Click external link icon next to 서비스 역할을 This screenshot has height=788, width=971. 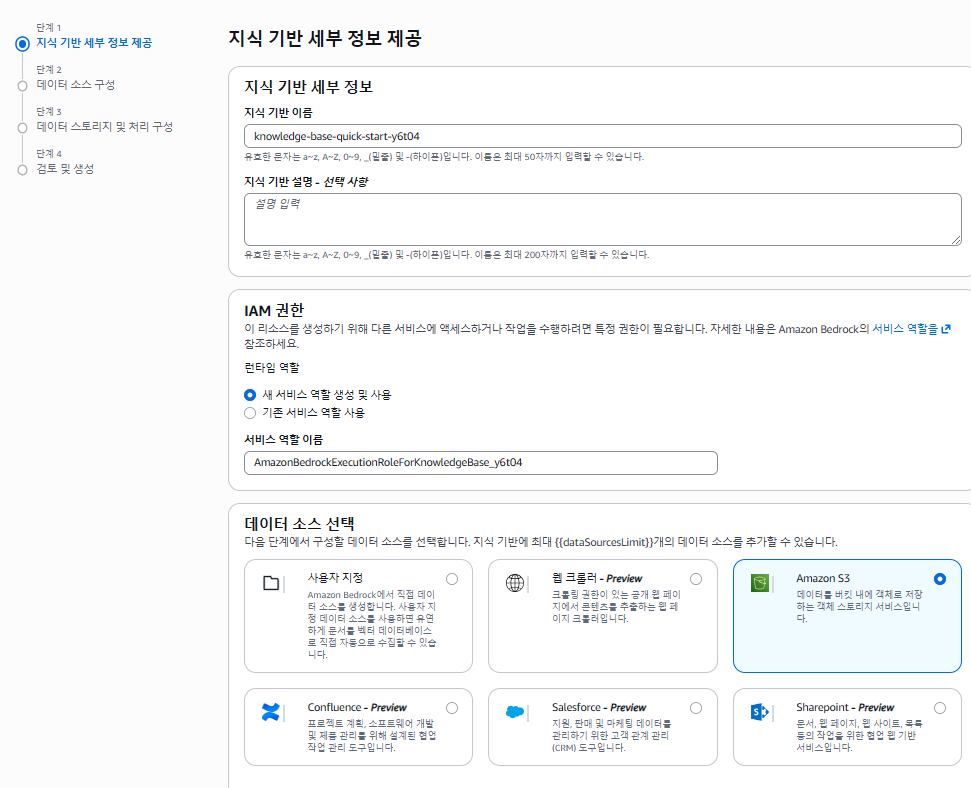tap(946, 329)
